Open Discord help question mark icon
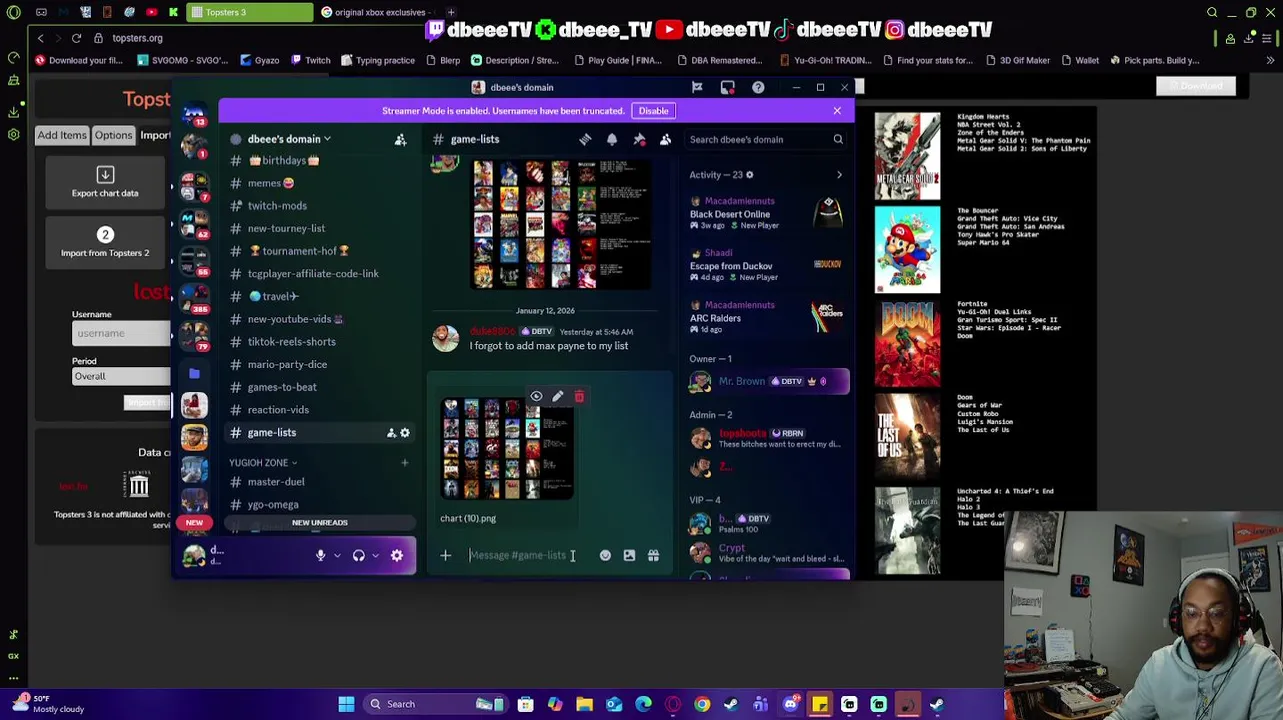This screenshot has width=1283, height=720. (x=758, y=88)
